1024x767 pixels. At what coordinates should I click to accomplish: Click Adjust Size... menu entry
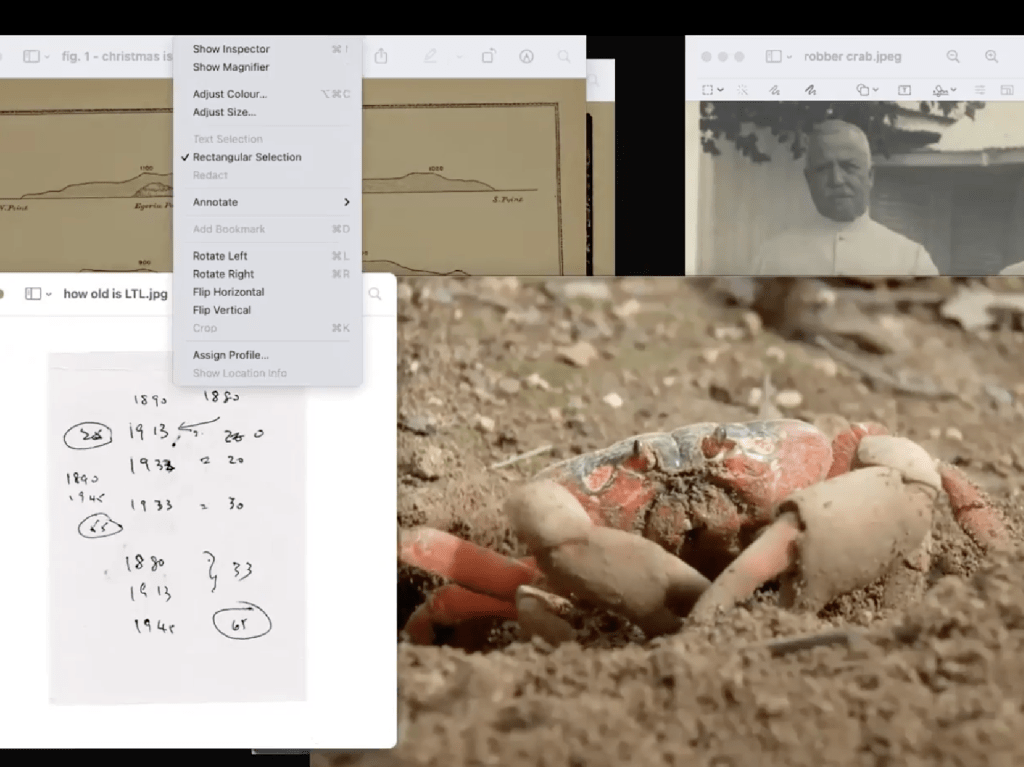(224, 112)
